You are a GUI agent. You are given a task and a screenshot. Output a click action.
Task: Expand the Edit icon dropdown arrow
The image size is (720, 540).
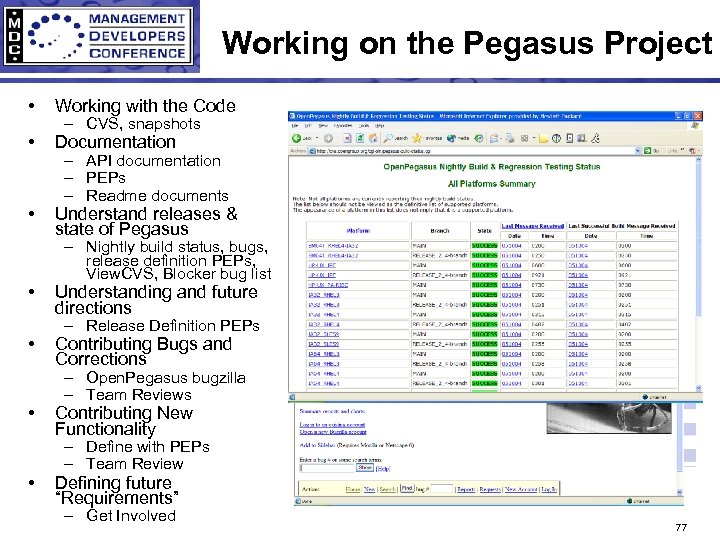coord(534,138)
